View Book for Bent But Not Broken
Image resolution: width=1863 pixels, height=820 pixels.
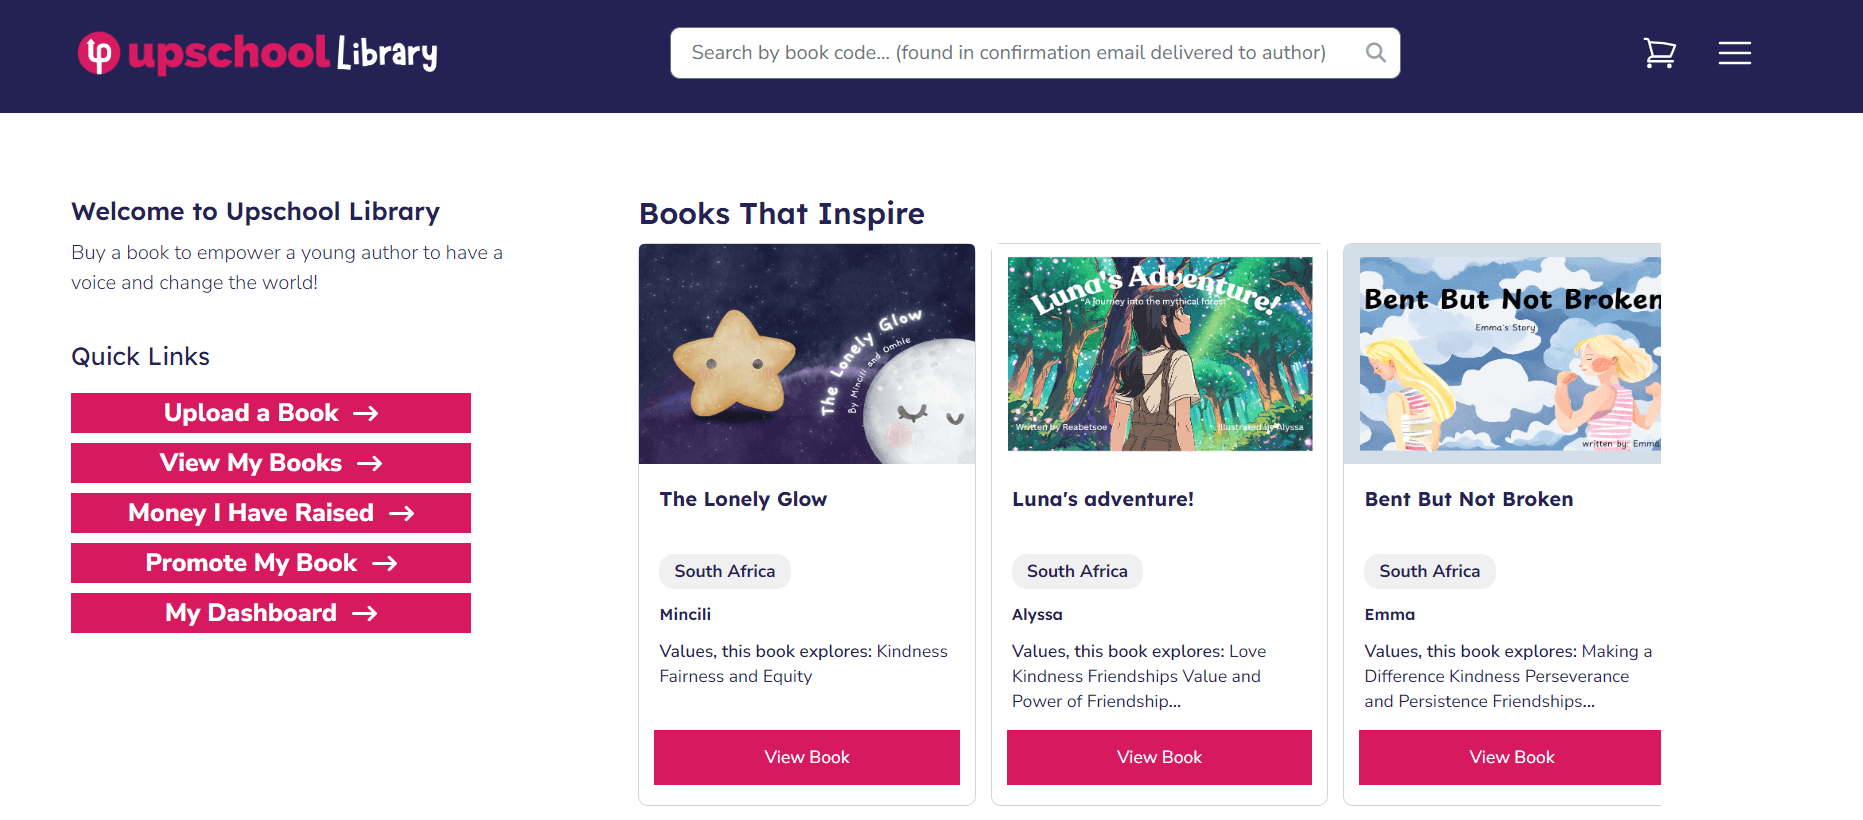click(x=1510, y=757)
